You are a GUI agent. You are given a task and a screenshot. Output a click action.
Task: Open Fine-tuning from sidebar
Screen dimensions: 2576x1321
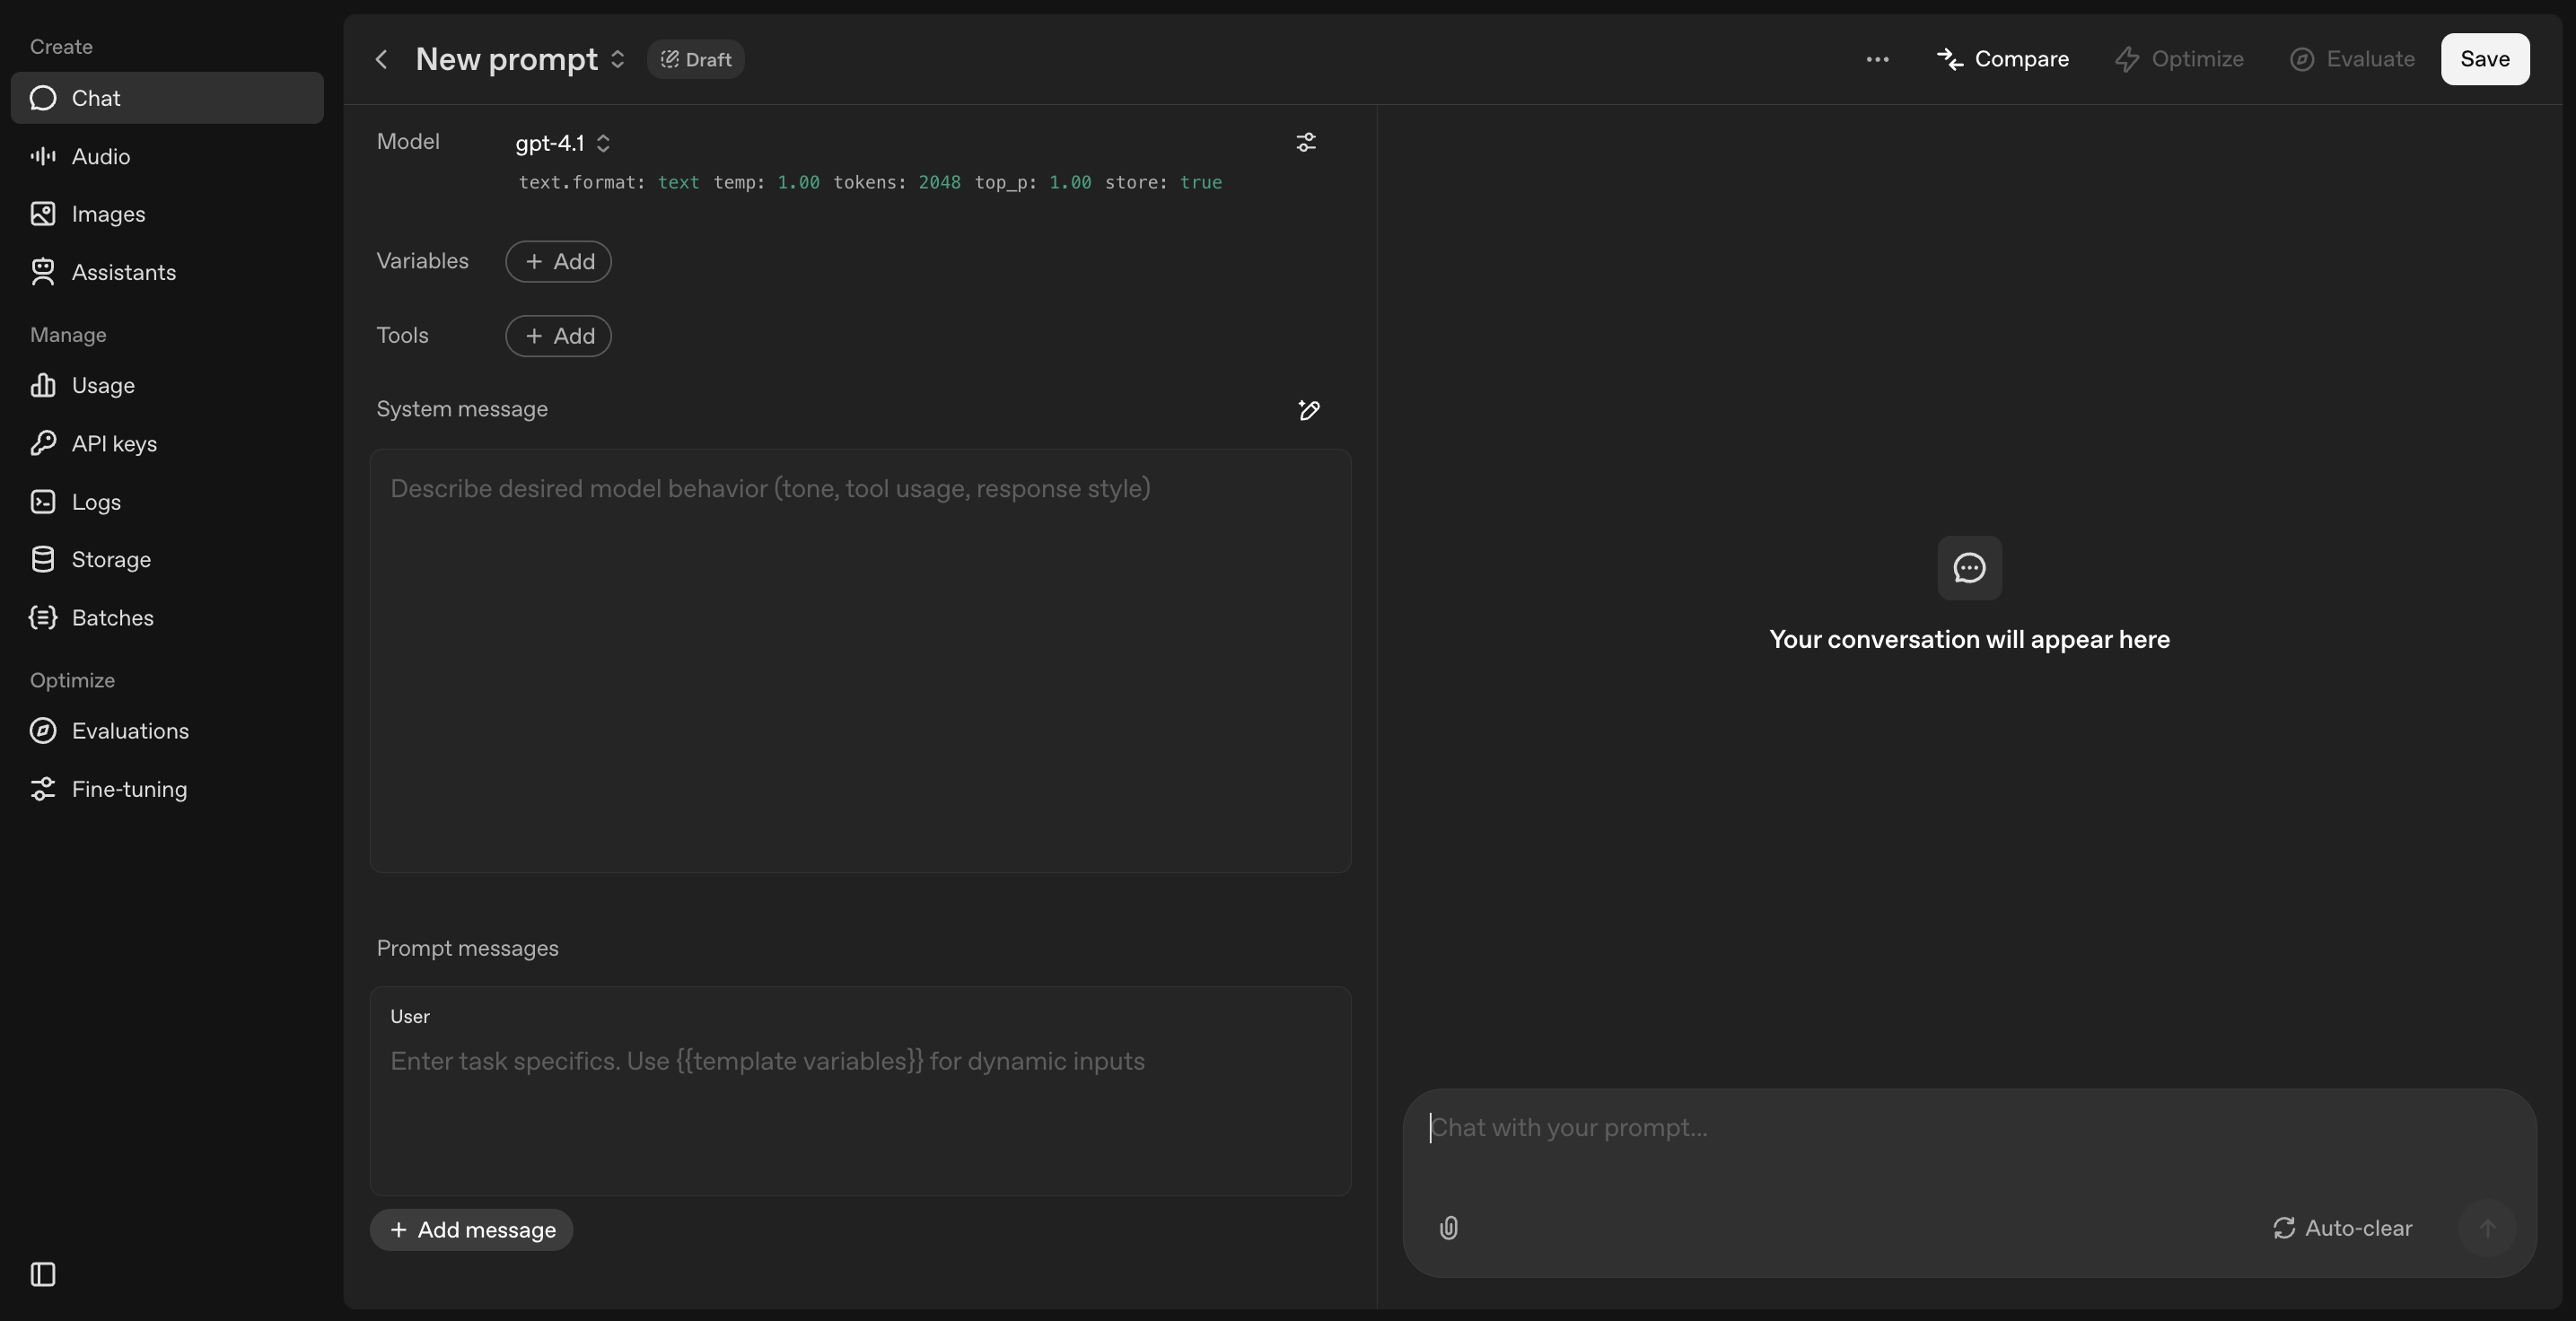tap(167, 789)
